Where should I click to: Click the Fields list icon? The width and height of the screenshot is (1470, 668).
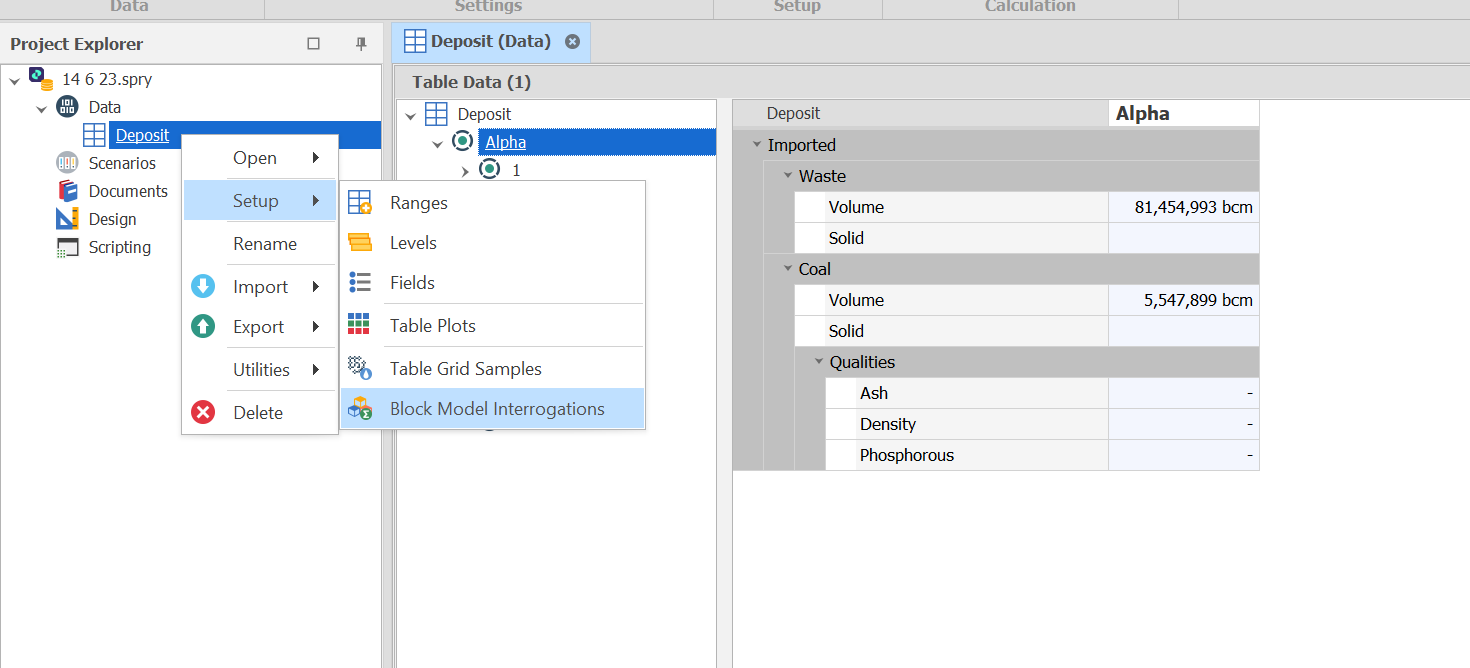tap(360, 283)
